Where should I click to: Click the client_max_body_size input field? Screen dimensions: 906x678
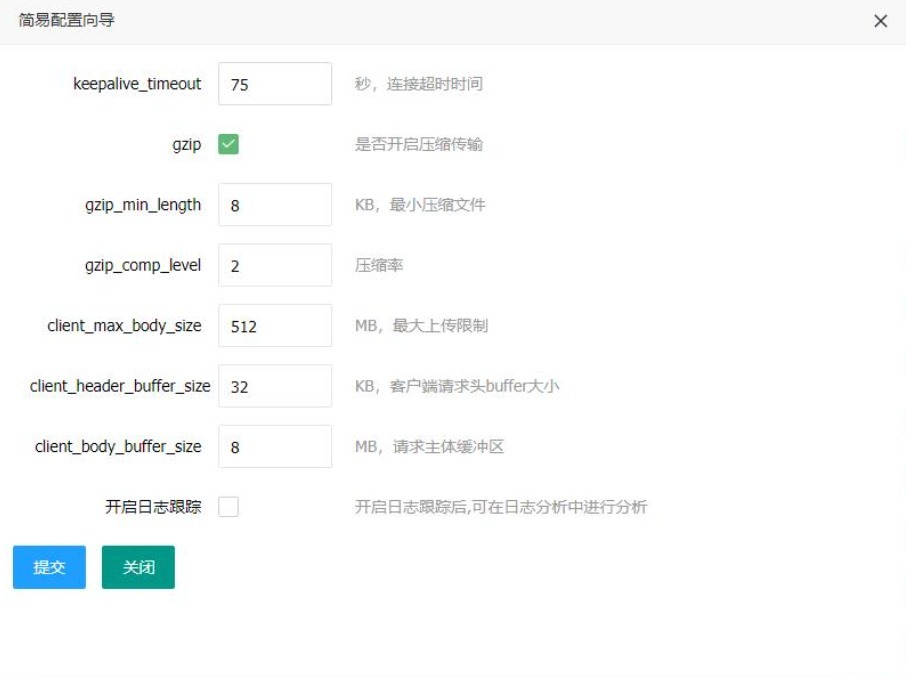[275, 325]
